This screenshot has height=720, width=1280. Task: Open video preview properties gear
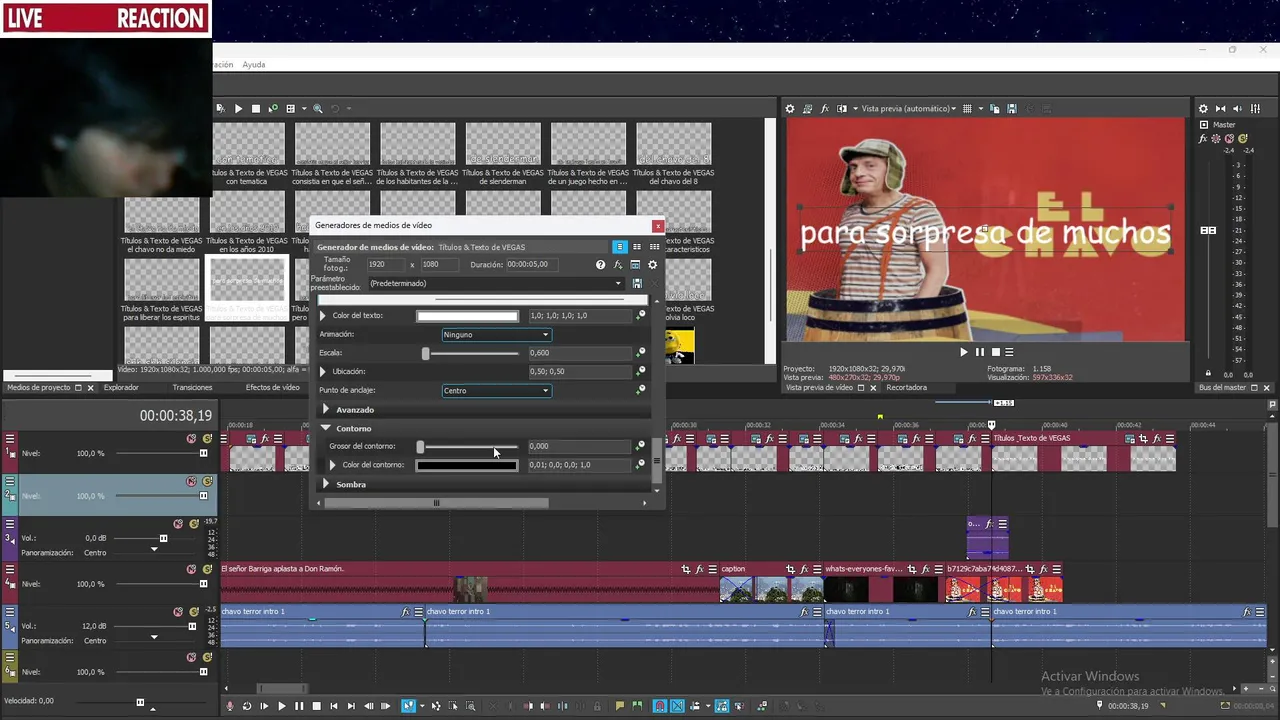(x=790, y=108)
